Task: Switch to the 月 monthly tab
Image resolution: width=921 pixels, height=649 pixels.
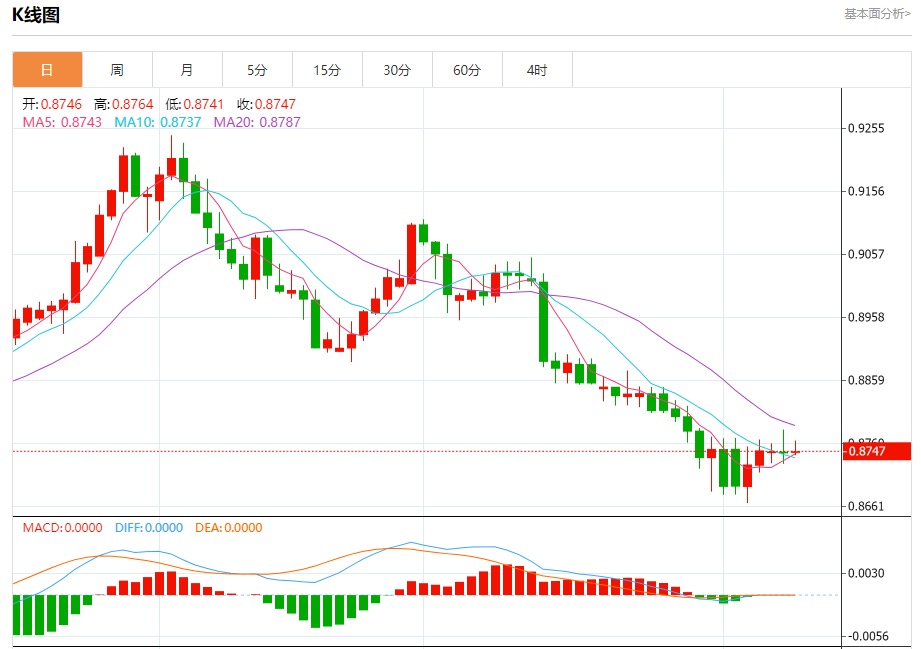Action: tap(187, 70)
